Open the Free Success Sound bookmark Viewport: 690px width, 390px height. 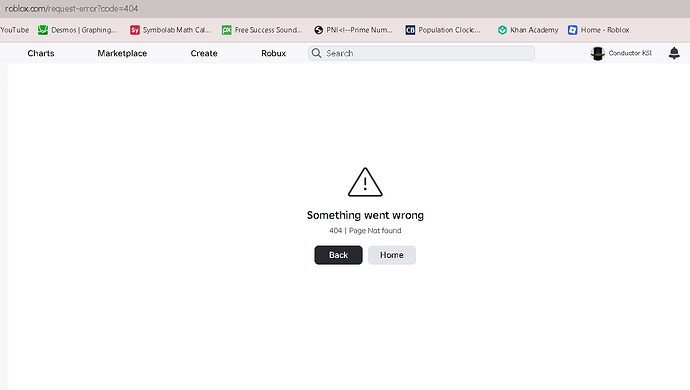pos(262,30)
